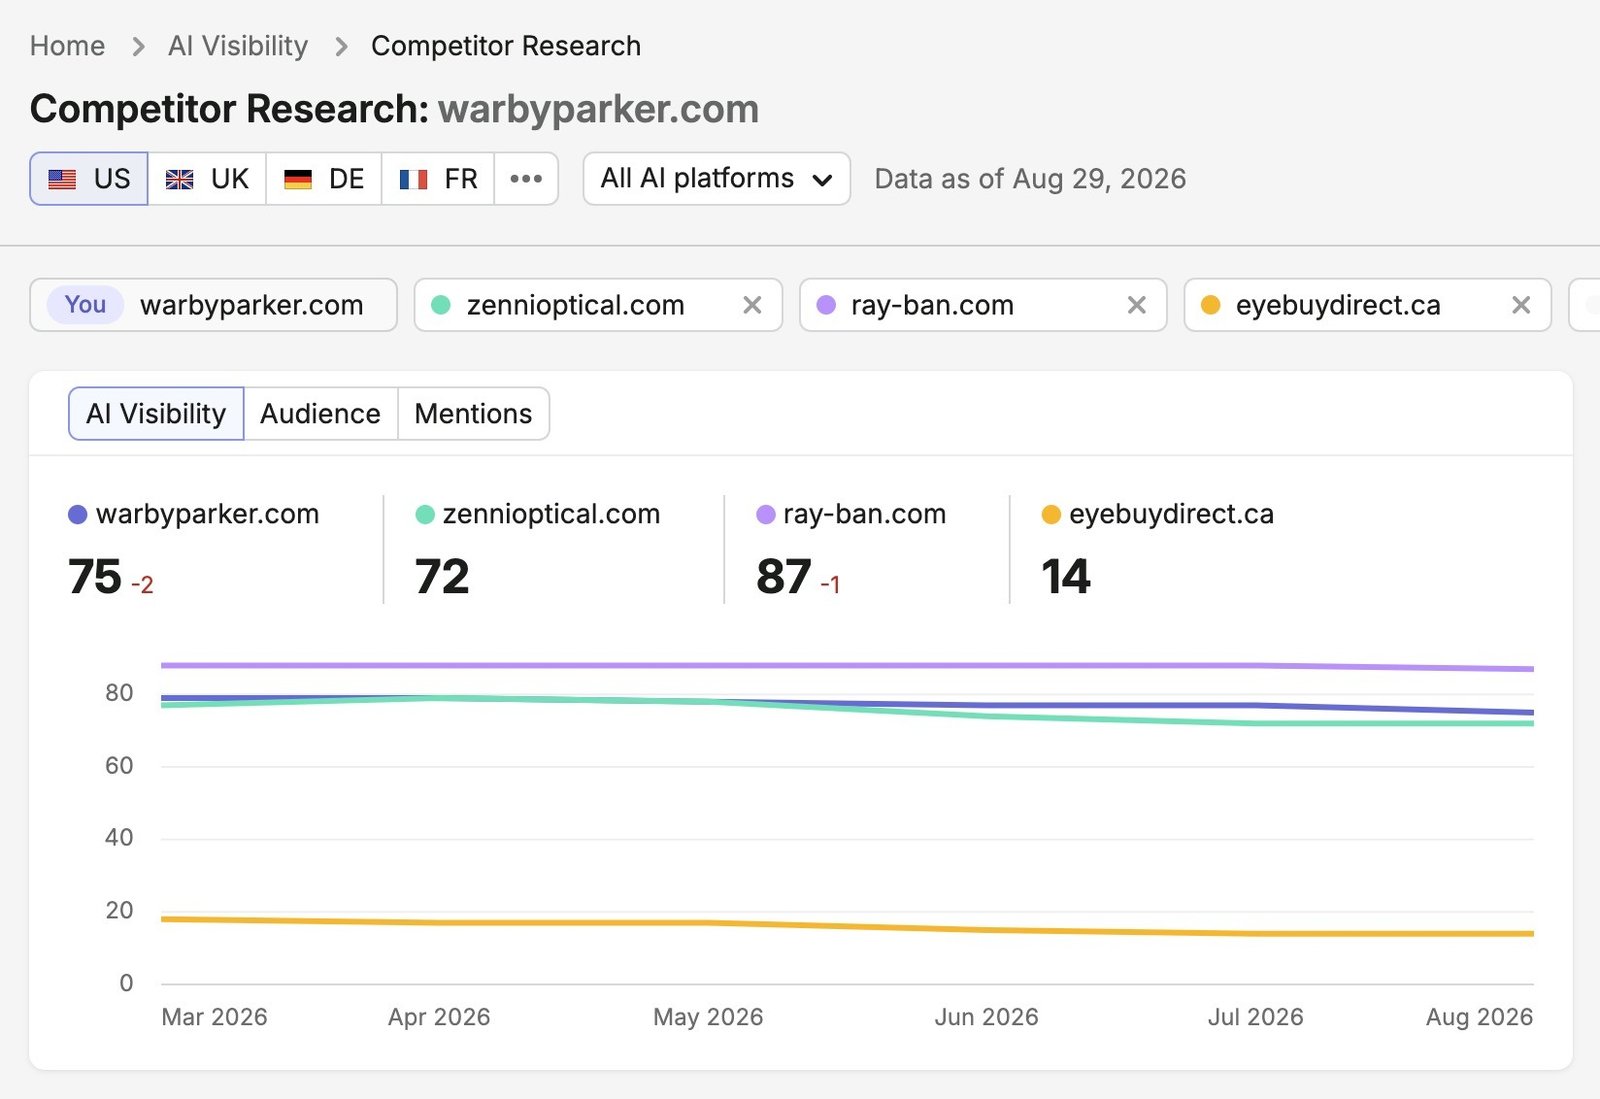
Task: Open more countries ellipsis menu
Action: click(526, 179)
